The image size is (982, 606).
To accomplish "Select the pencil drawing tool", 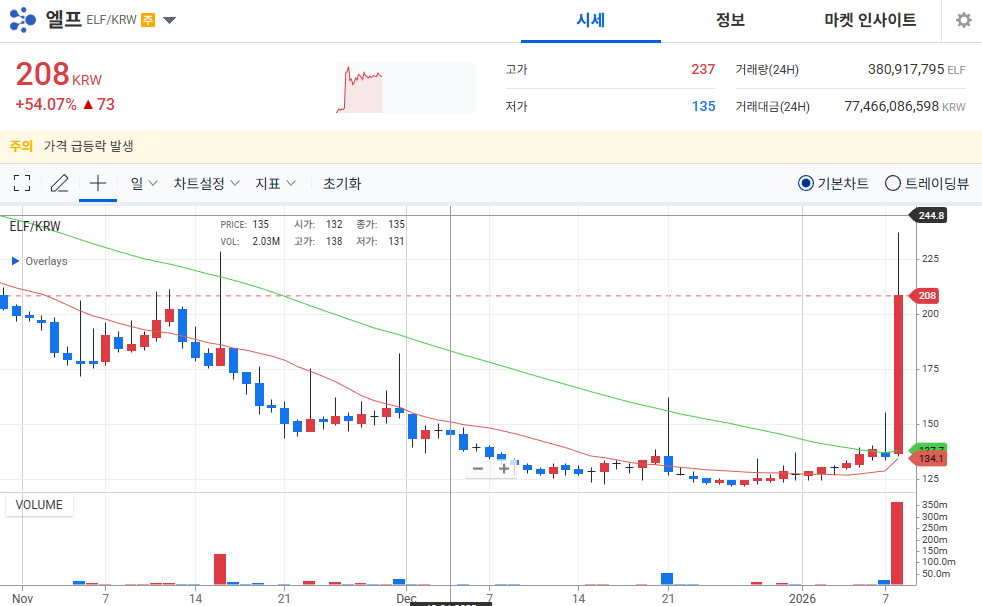I will [58, 183].
